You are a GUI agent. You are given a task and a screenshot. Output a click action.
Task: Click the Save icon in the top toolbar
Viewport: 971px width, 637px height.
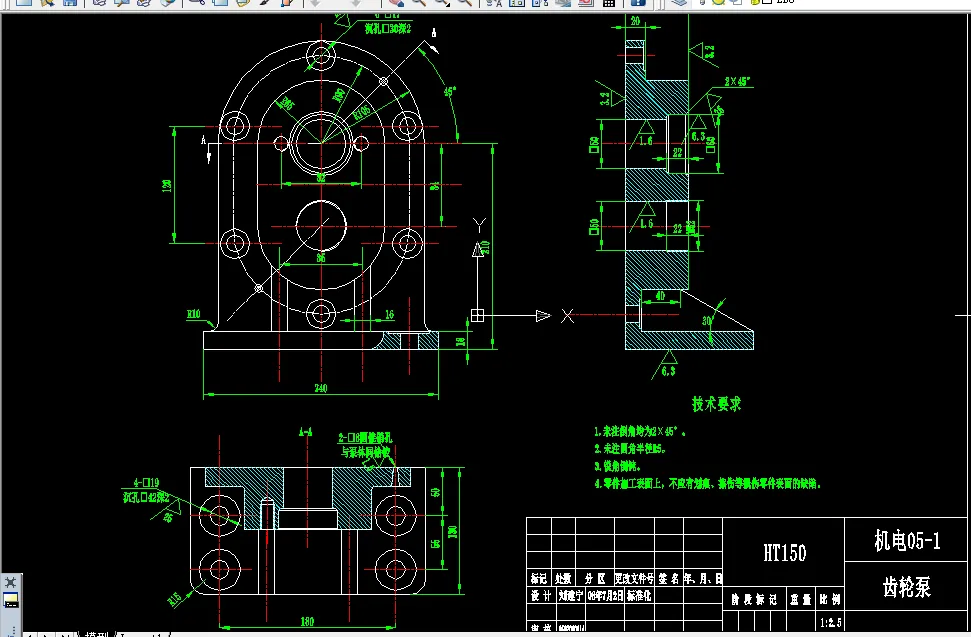pos(70,2)
